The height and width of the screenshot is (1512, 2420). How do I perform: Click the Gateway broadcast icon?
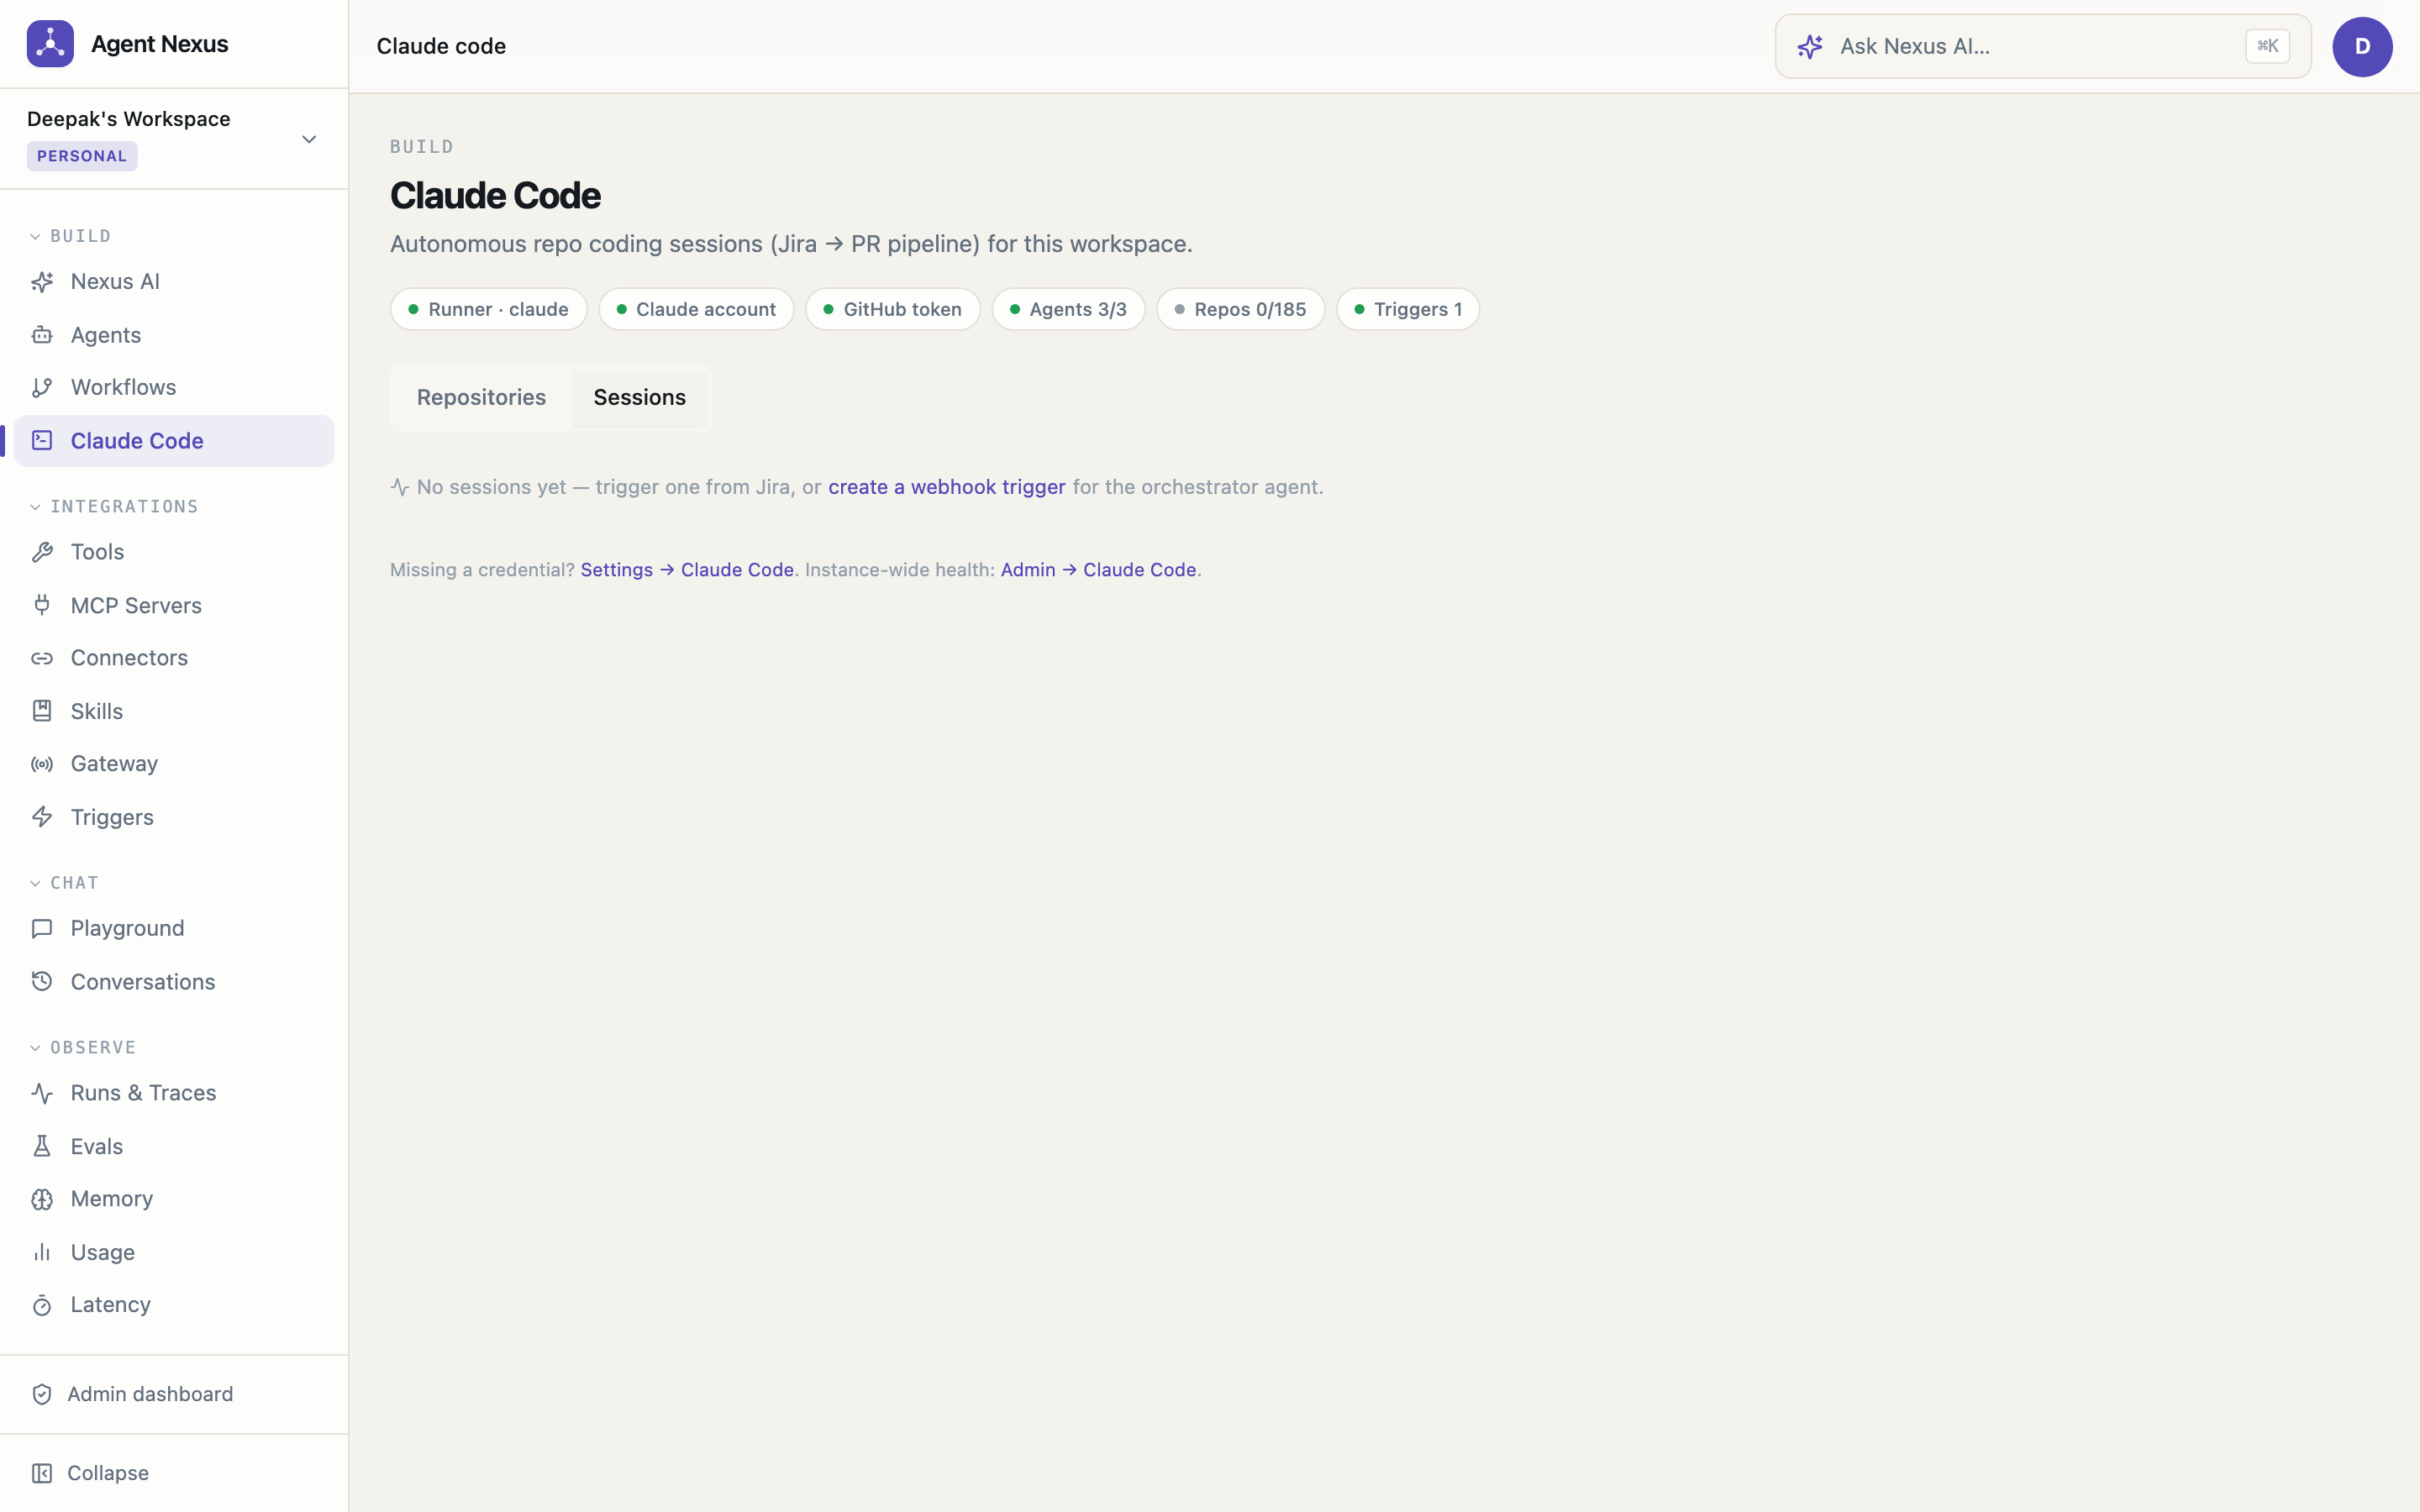tap(42, 764)
